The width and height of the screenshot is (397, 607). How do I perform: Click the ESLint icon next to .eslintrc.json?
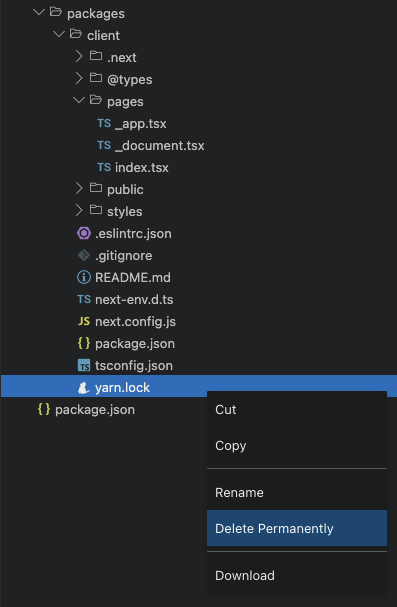(84, 233)
